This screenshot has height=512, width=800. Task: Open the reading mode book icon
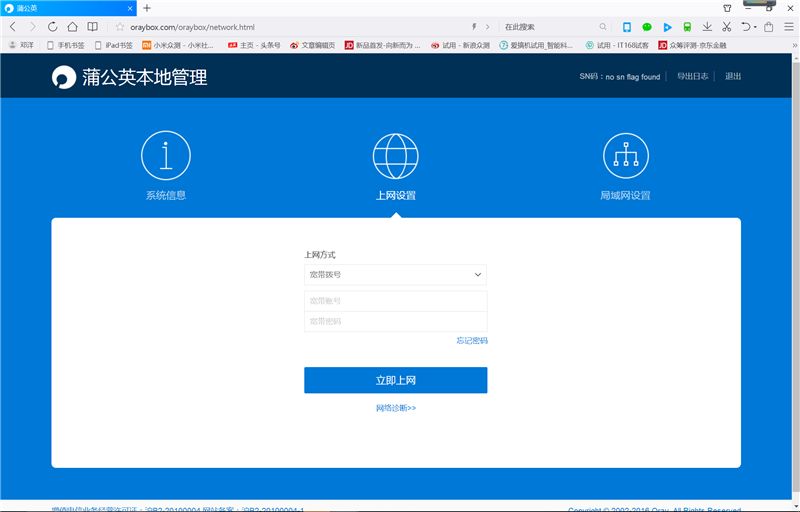(x=92, y=27)
